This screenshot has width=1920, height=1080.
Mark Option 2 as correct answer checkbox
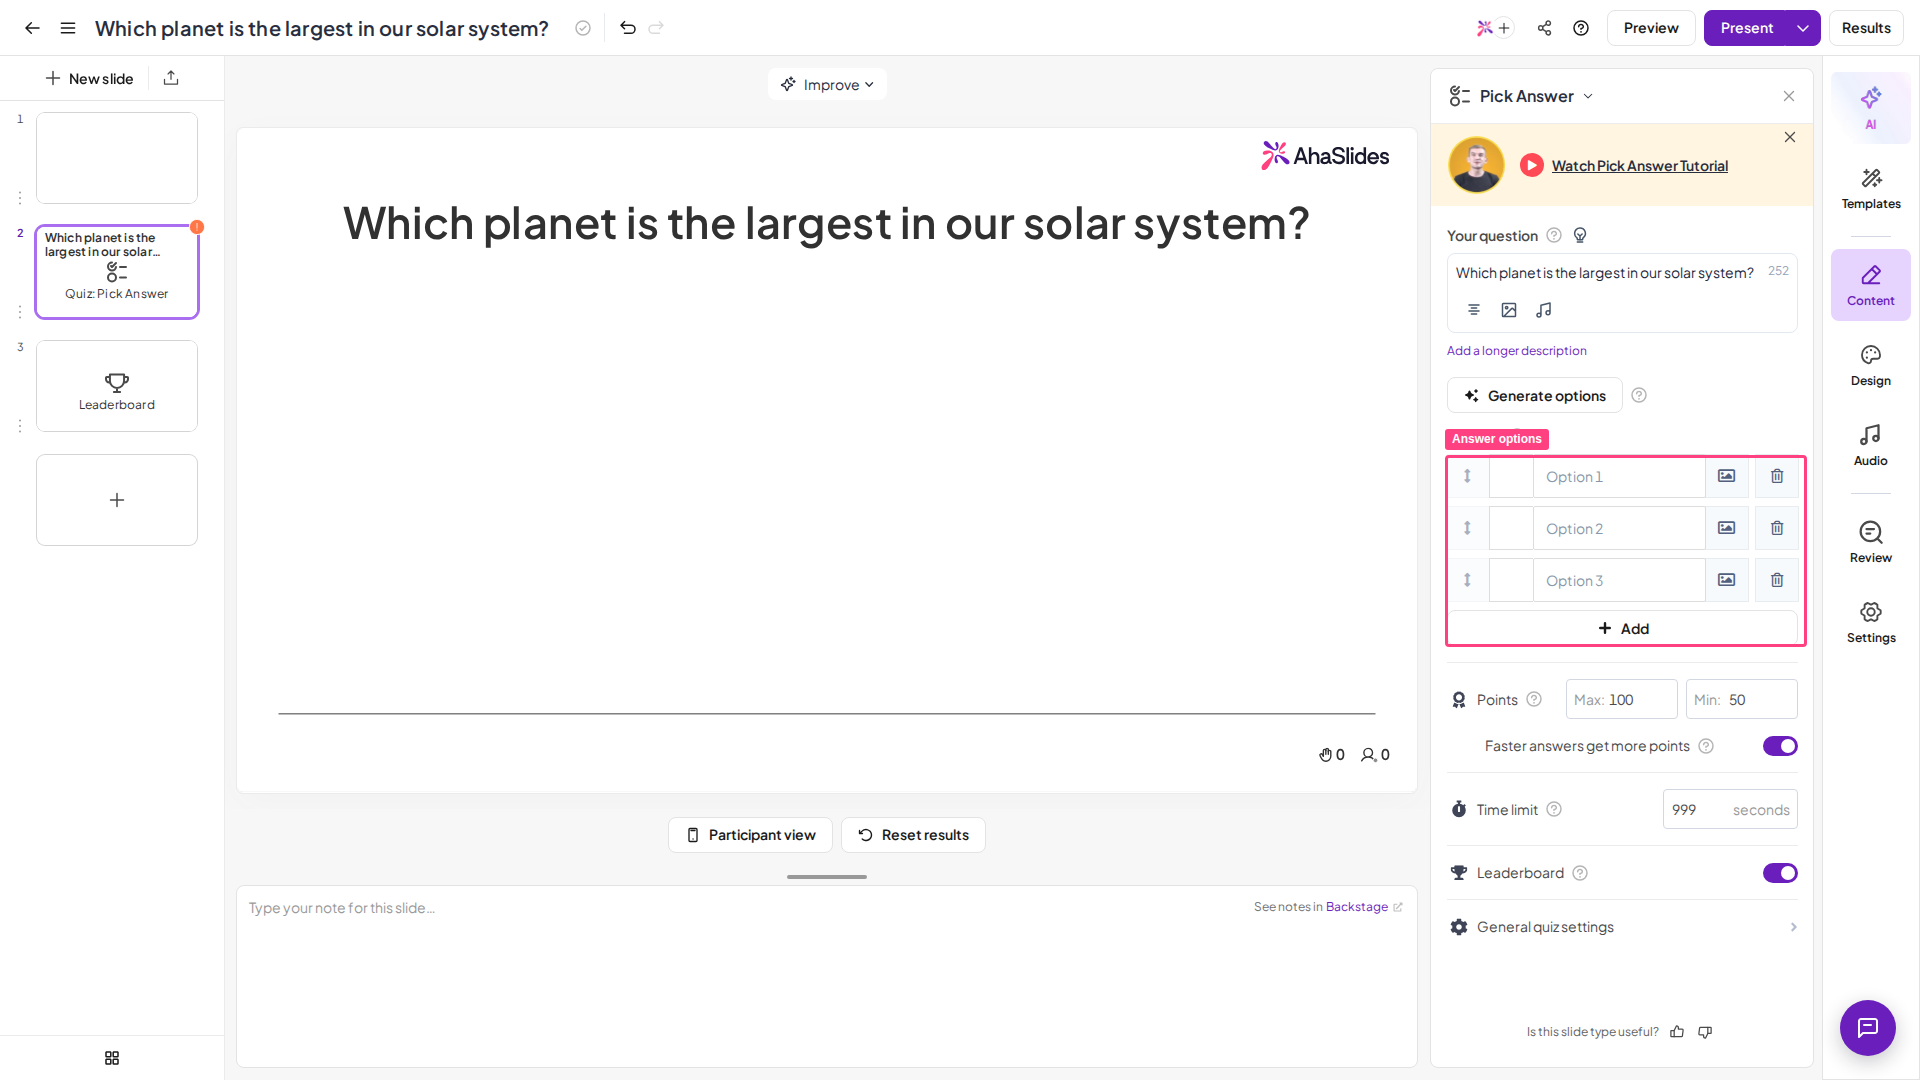1511,528
